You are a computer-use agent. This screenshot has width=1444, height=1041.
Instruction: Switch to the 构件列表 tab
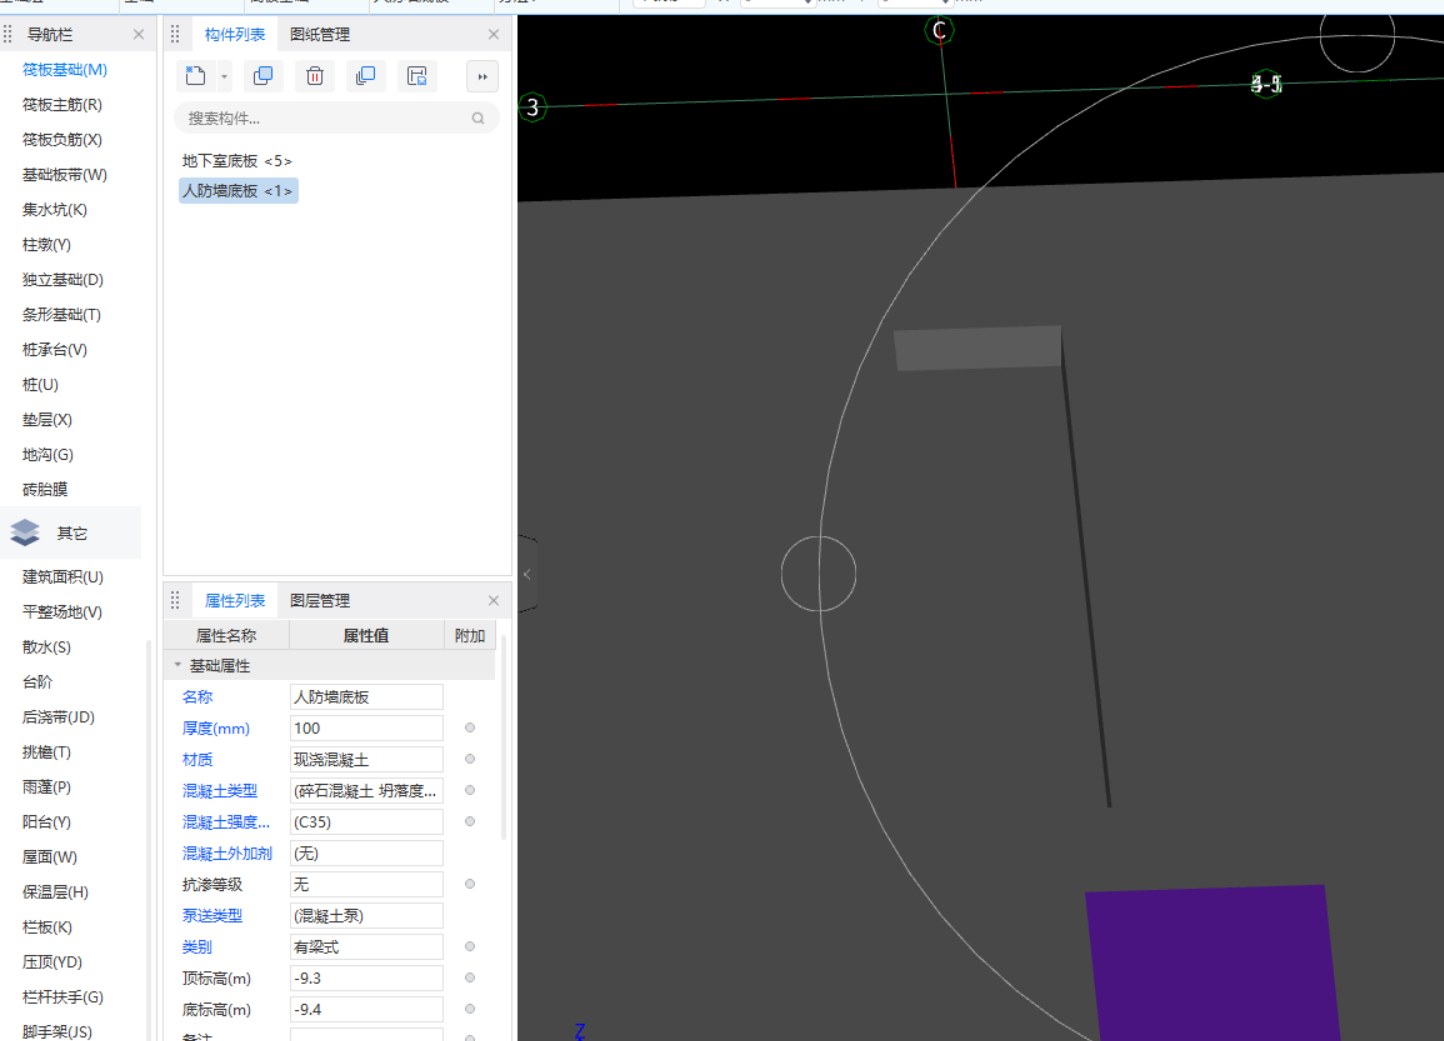(x=235, y=34)
